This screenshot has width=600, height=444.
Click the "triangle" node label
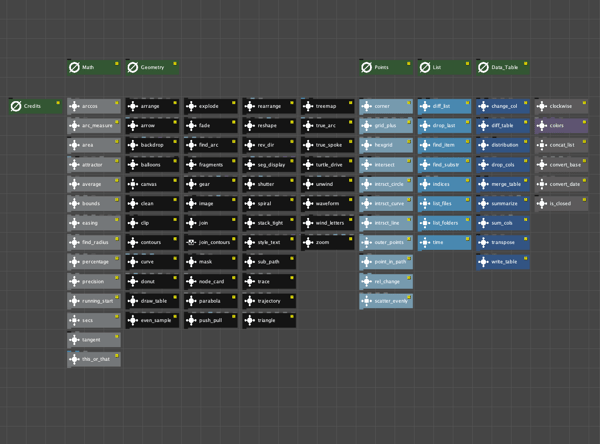(x=266, y=320)
